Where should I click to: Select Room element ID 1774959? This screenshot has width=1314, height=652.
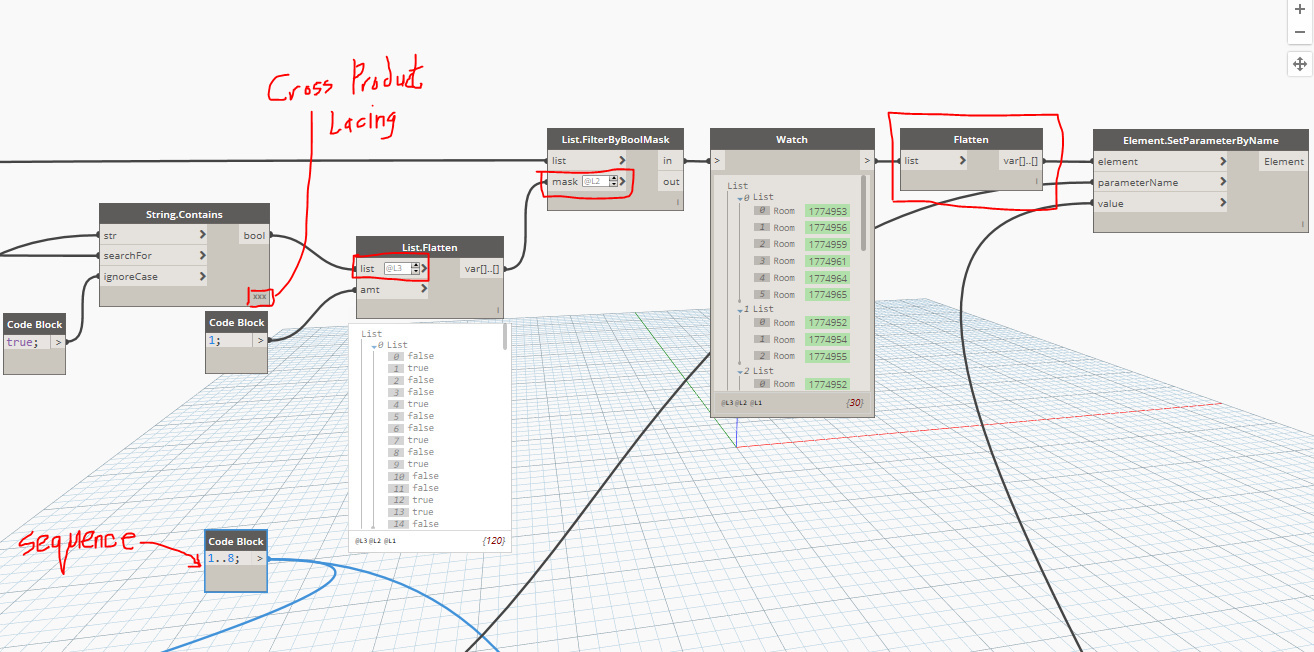(826, 244)
